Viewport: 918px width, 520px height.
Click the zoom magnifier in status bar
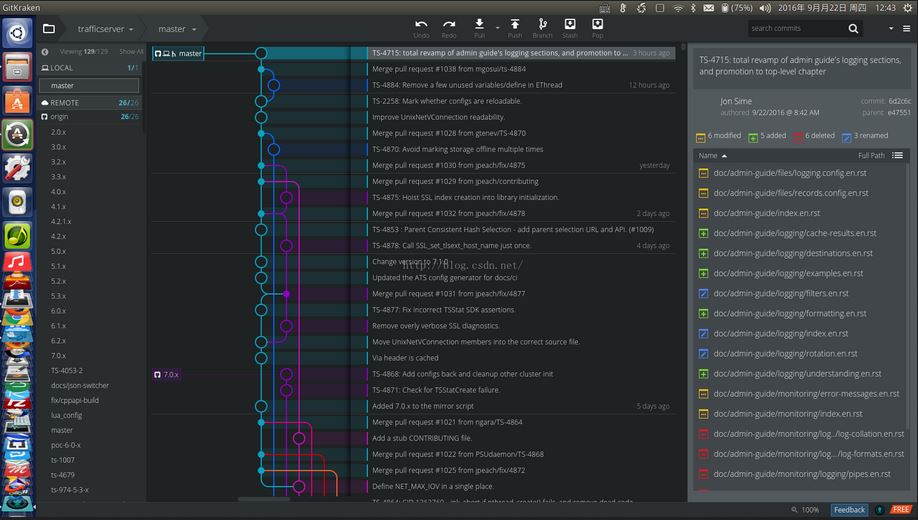click(x=794, y=509)
